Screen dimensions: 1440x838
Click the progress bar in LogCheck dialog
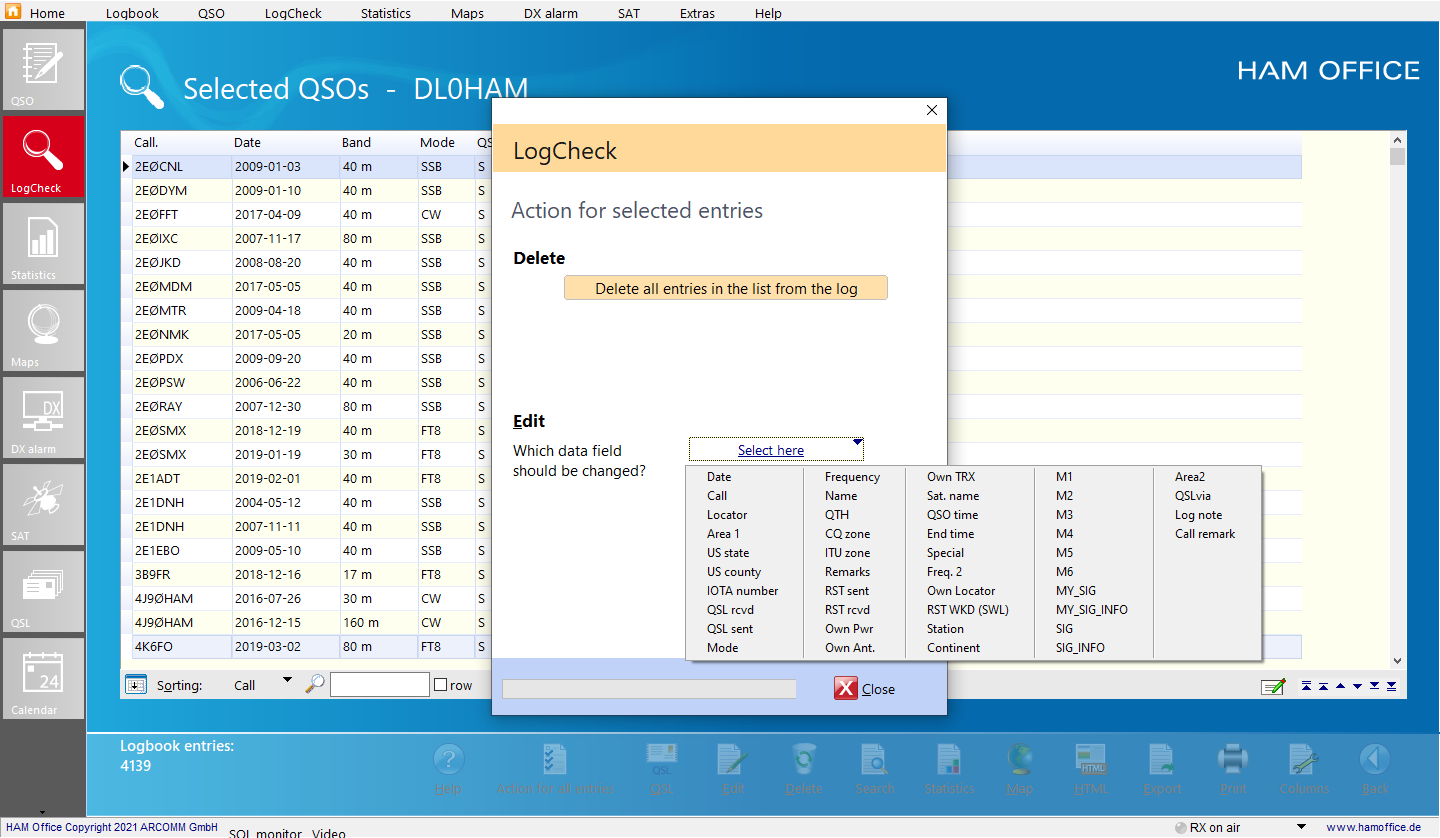[649, 689]
